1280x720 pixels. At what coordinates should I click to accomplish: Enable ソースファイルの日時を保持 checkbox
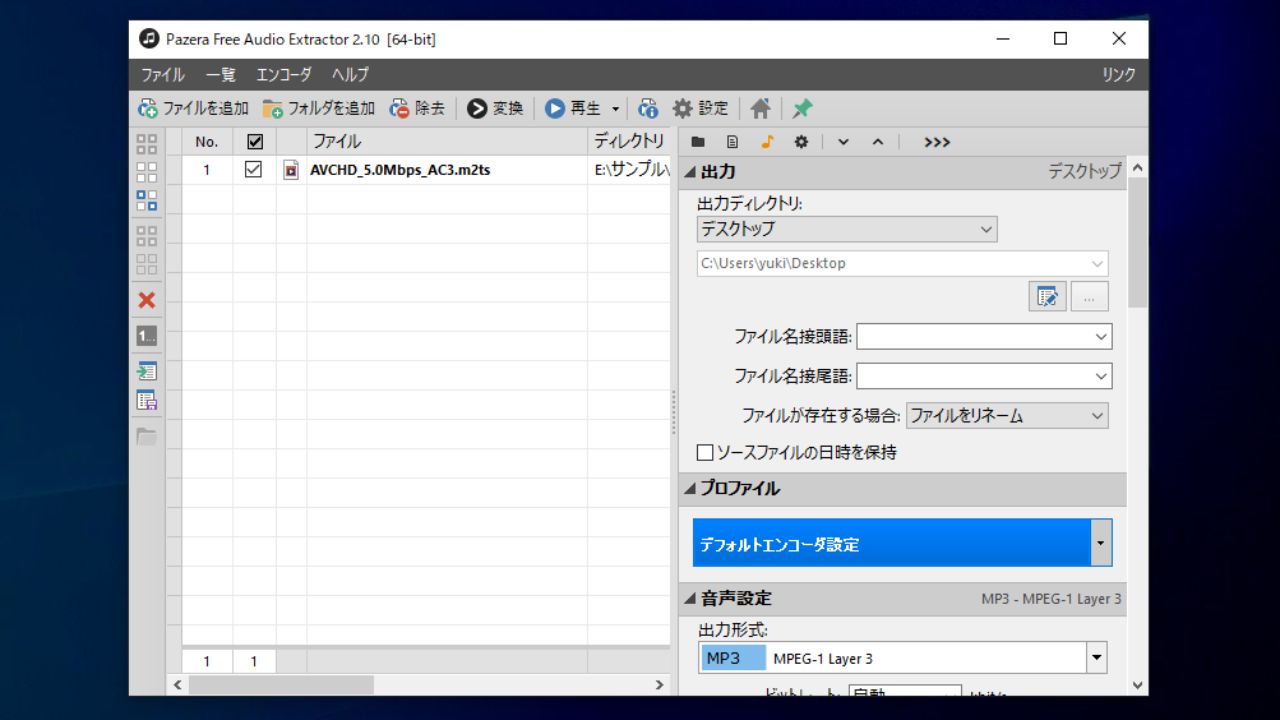coord(705,452)
